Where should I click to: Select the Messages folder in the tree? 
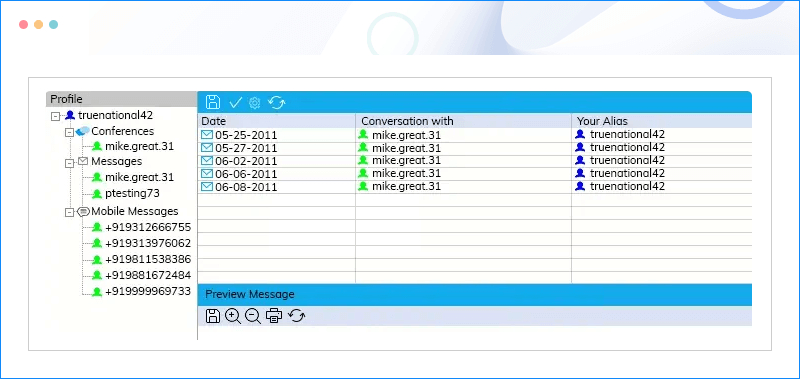[116, 161]
